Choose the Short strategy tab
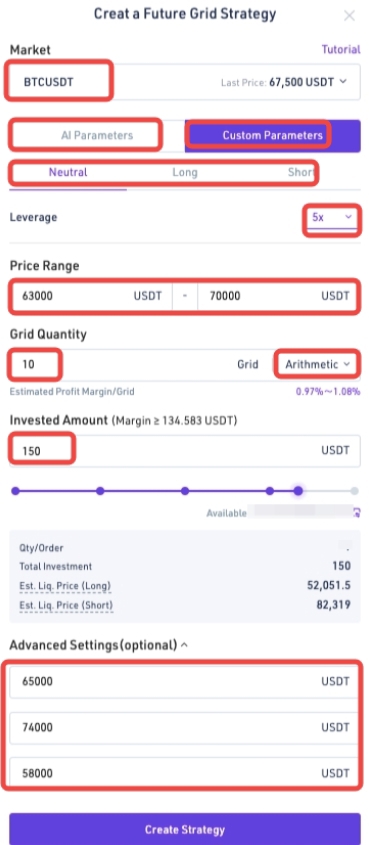 [301, 172]
